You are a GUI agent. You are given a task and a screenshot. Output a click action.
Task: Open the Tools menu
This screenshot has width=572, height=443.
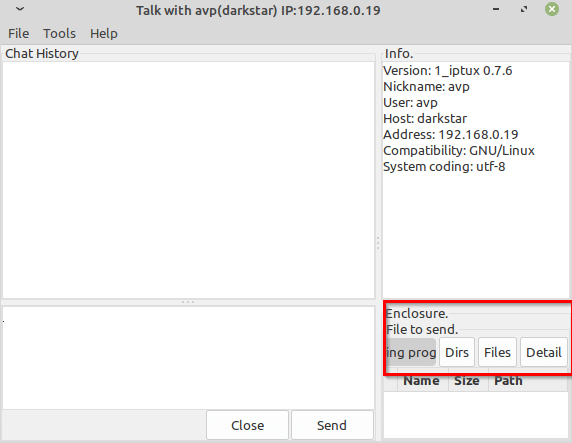(x=59, y=34)
